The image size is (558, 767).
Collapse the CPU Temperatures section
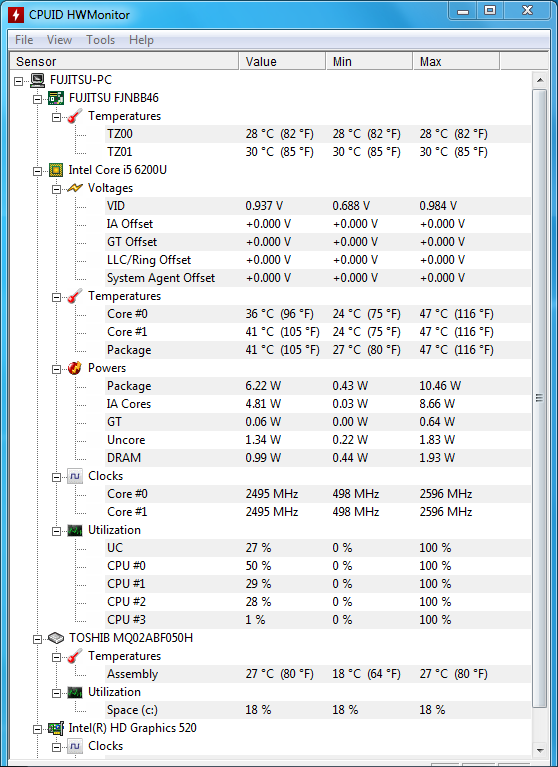[x=57, y=297]
